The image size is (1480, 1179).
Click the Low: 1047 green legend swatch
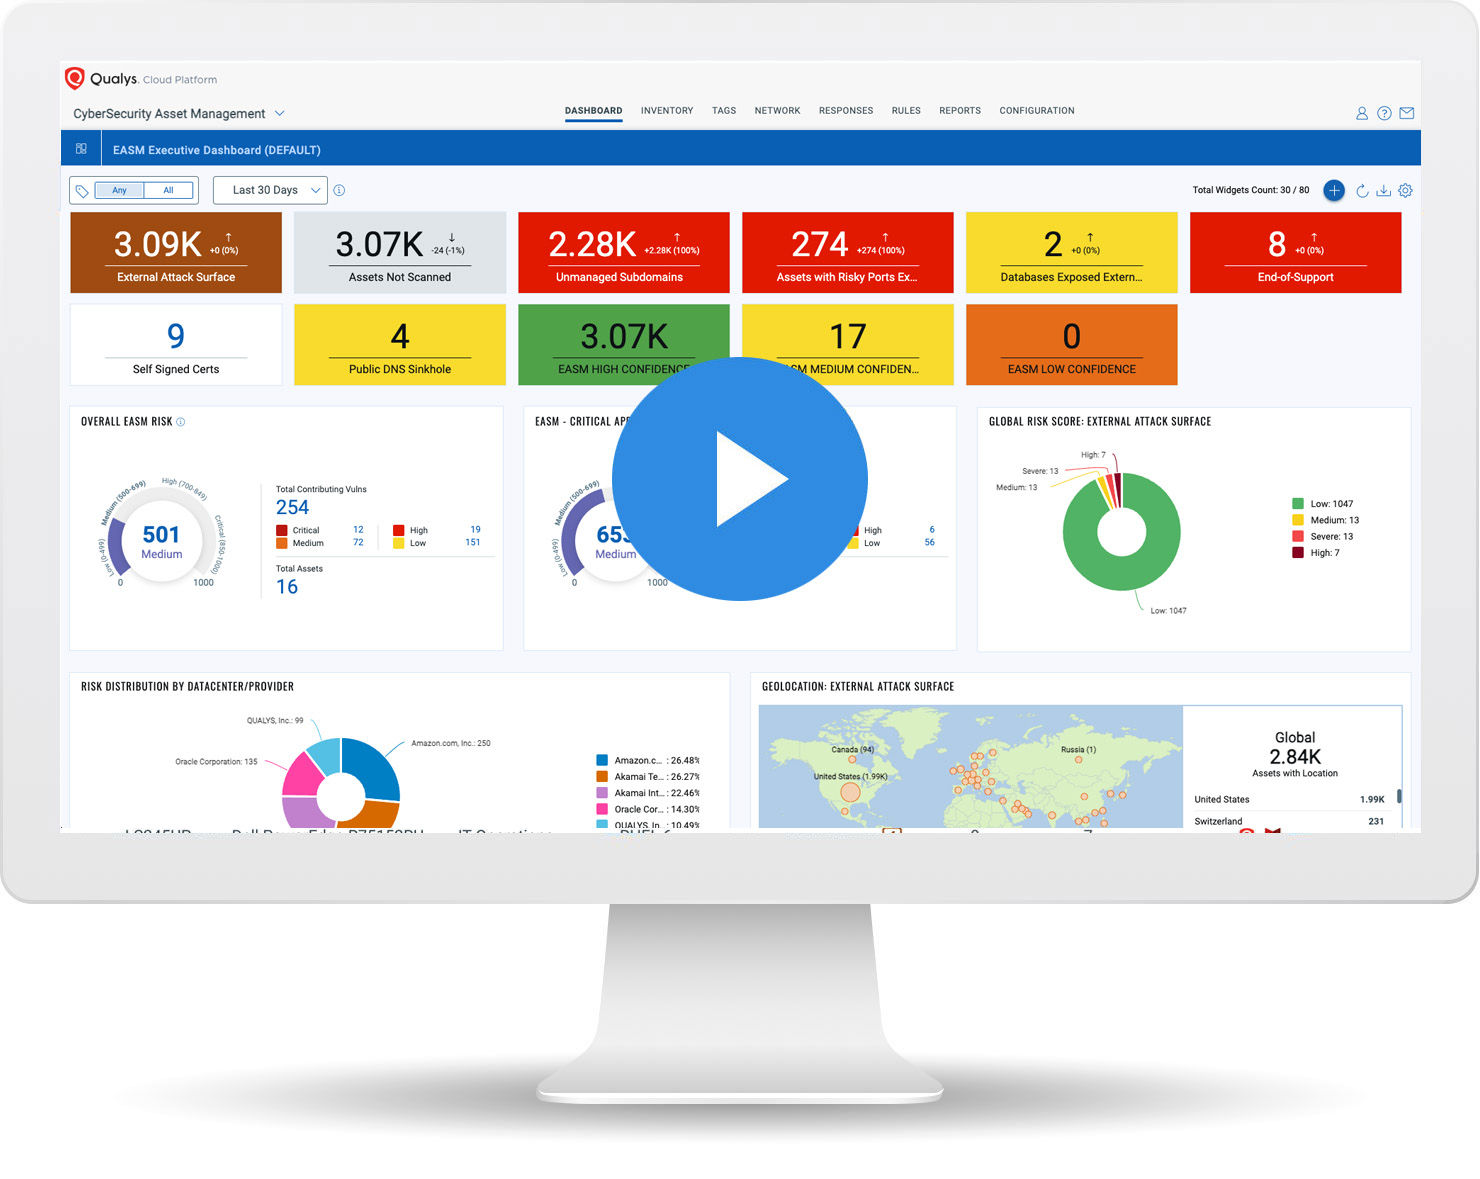click(1298, 504)
